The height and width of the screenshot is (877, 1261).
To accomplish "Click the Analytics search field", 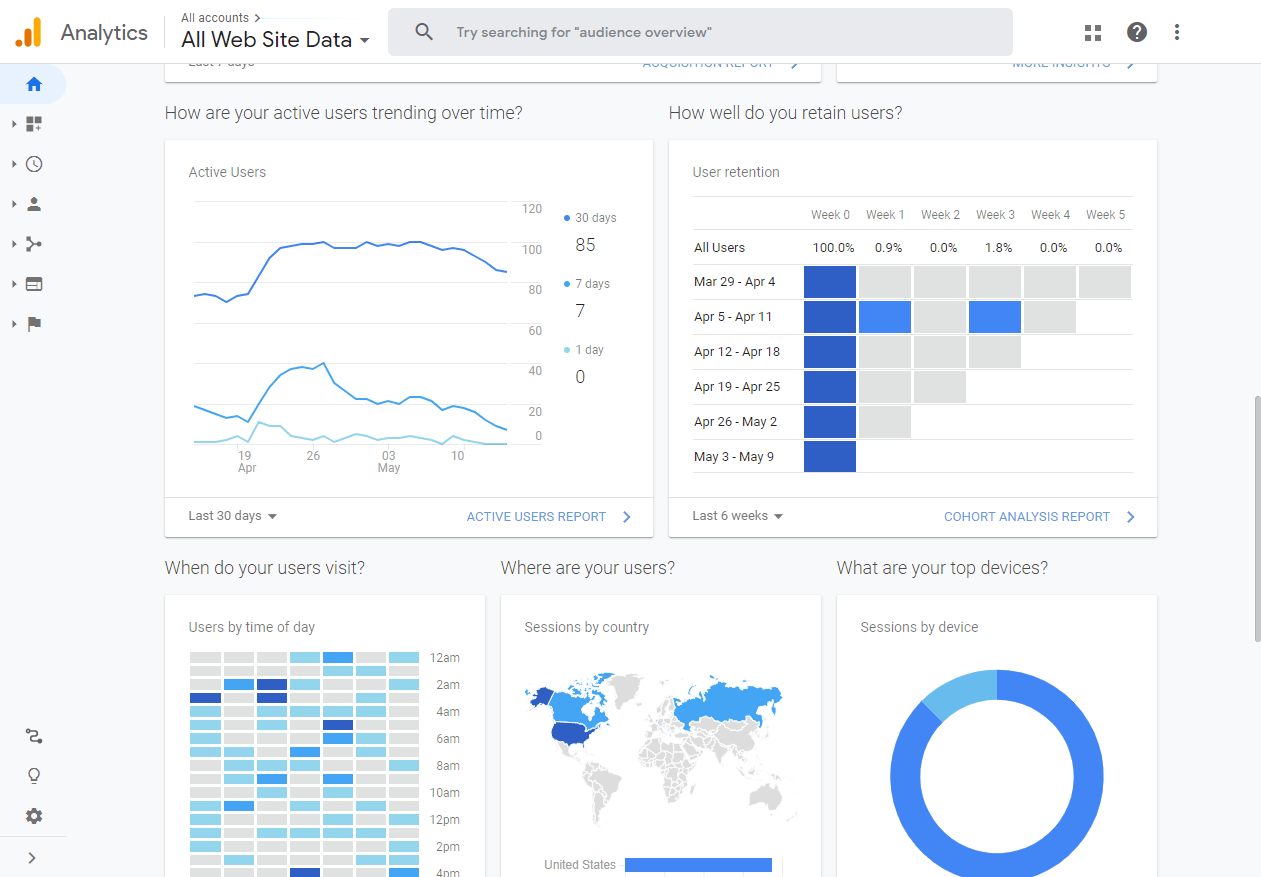I will (700, 32).
